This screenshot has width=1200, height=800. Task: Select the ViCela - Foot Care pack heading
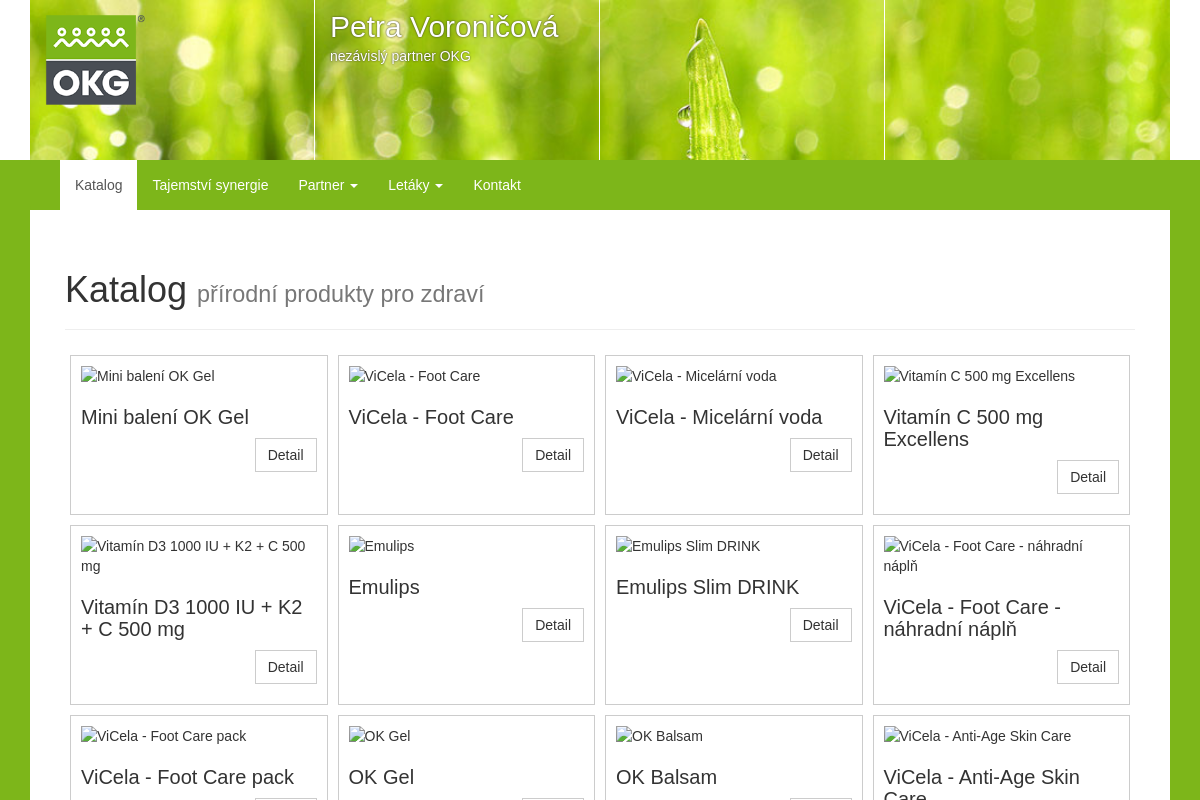coord(187,777)
